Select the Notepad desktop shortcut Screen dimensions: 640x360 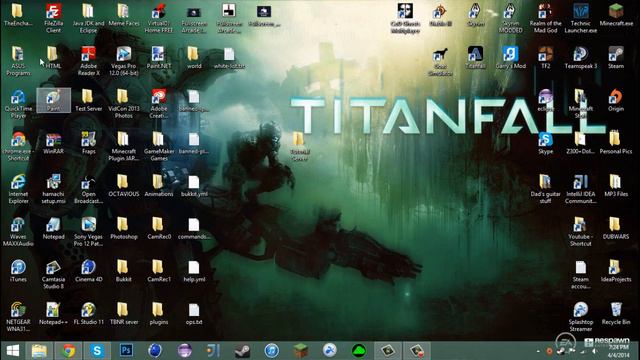53,229
